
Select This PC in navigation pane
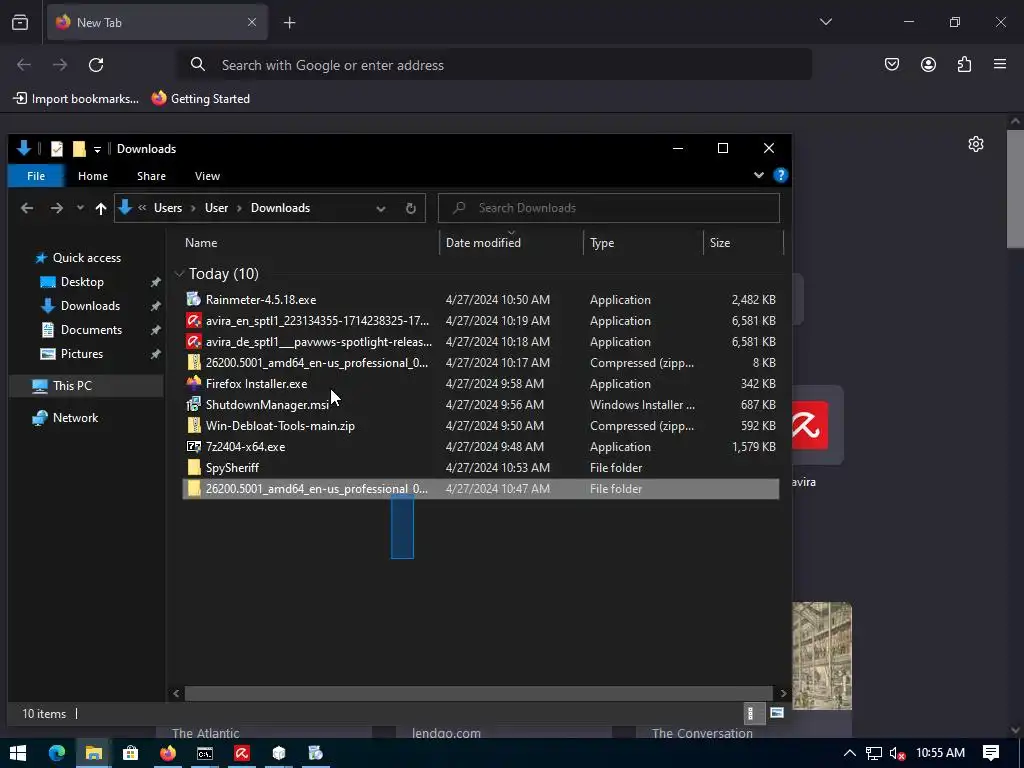tap(86, 386)
